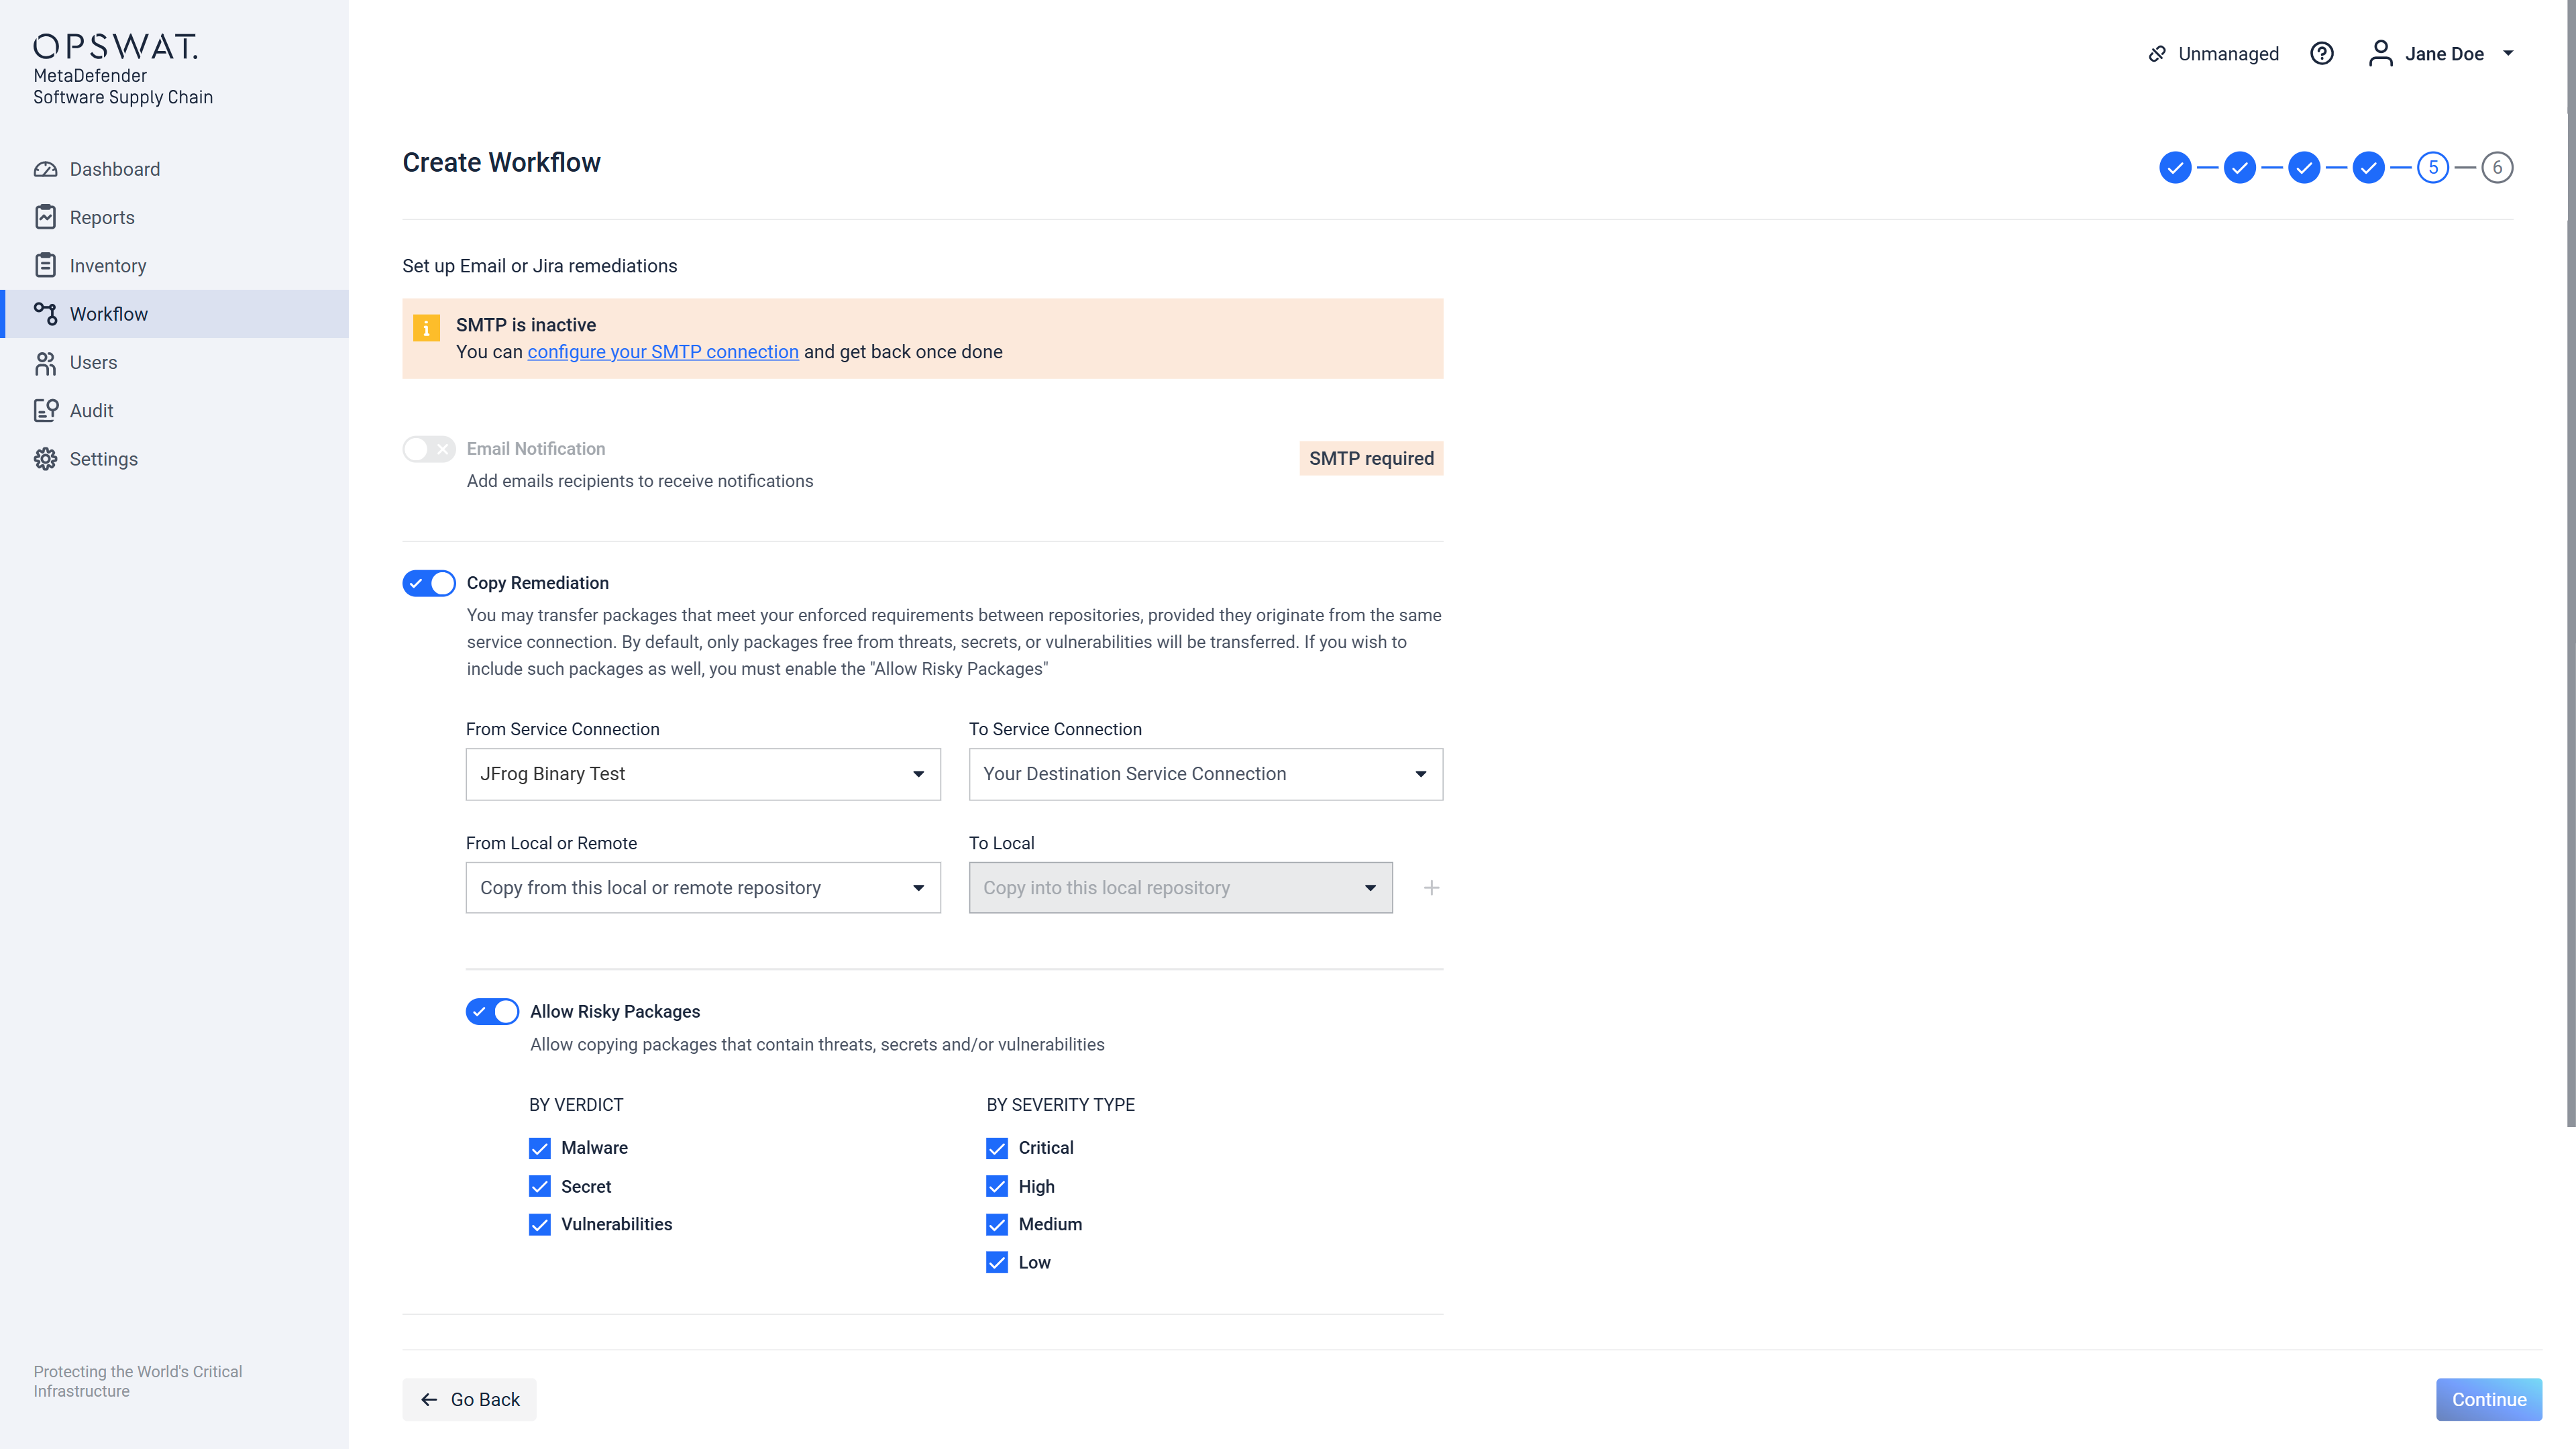Click the Reports icon in sidebar
Viewport: 2576px width, 1449px height.
45,217
